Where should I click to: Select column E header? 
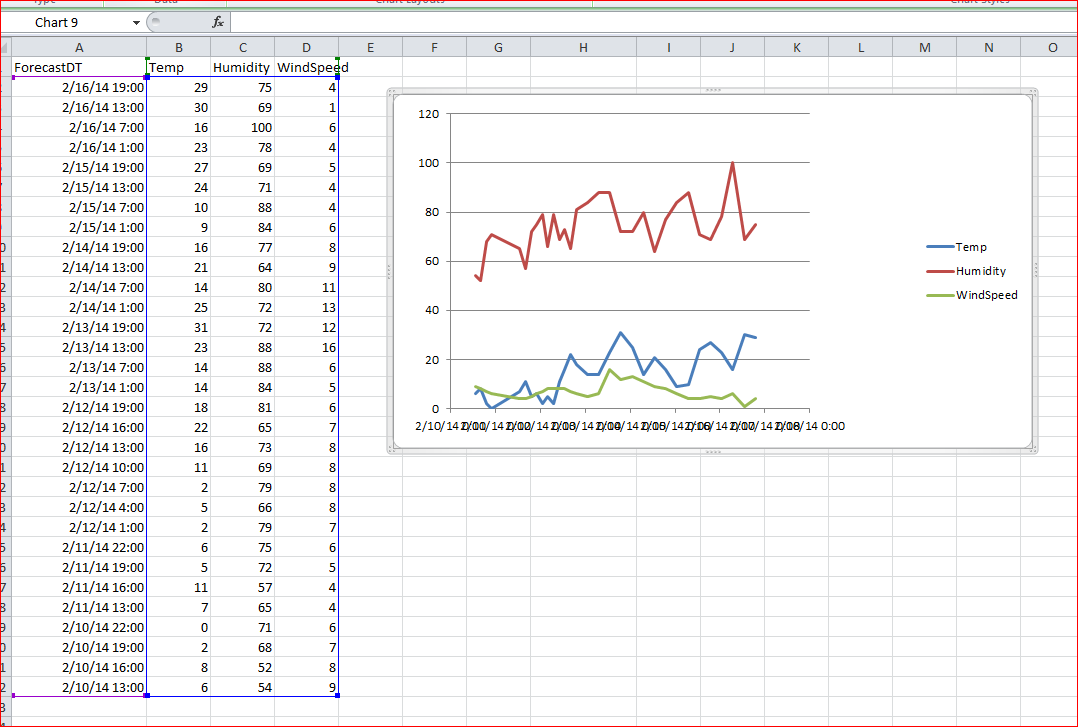click(371, 47)
